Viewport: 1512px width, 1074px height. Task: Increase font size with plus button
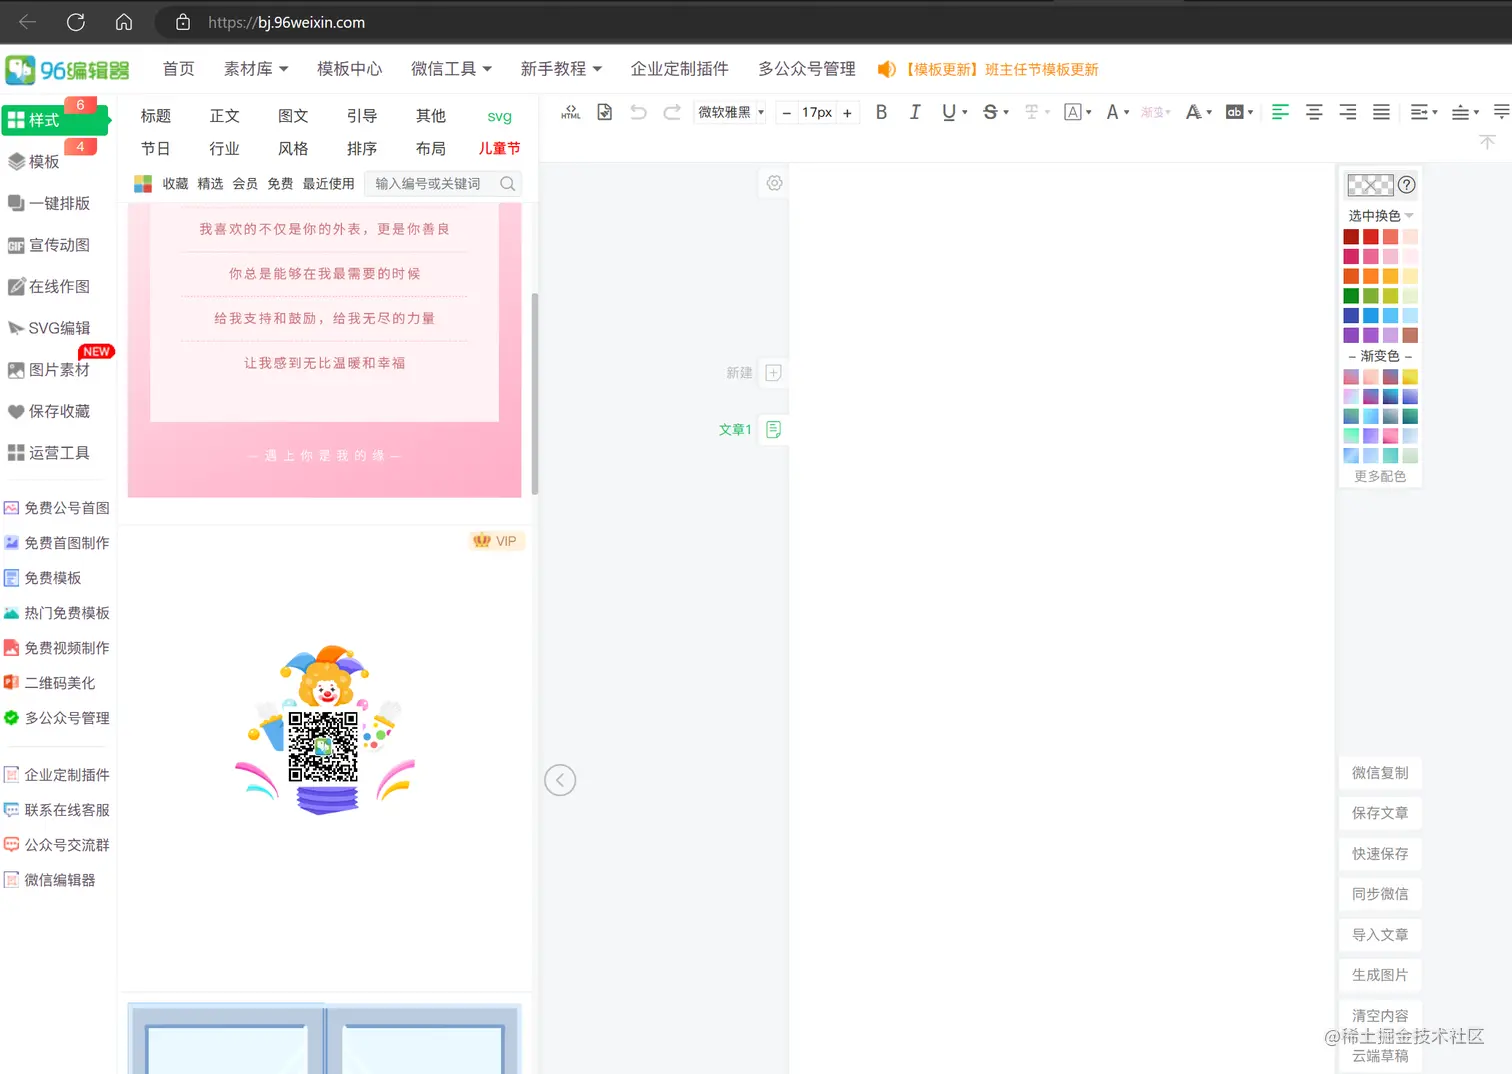coord(847,113)
